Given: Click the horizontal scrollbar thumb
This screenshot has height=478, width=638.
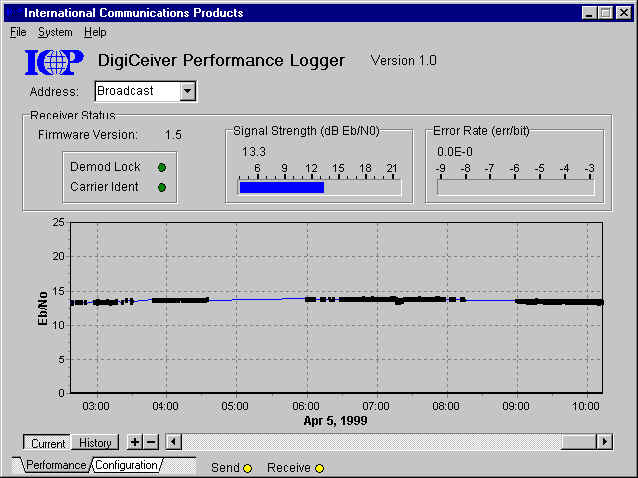Looking at the screenshot, I should (578, 442).
